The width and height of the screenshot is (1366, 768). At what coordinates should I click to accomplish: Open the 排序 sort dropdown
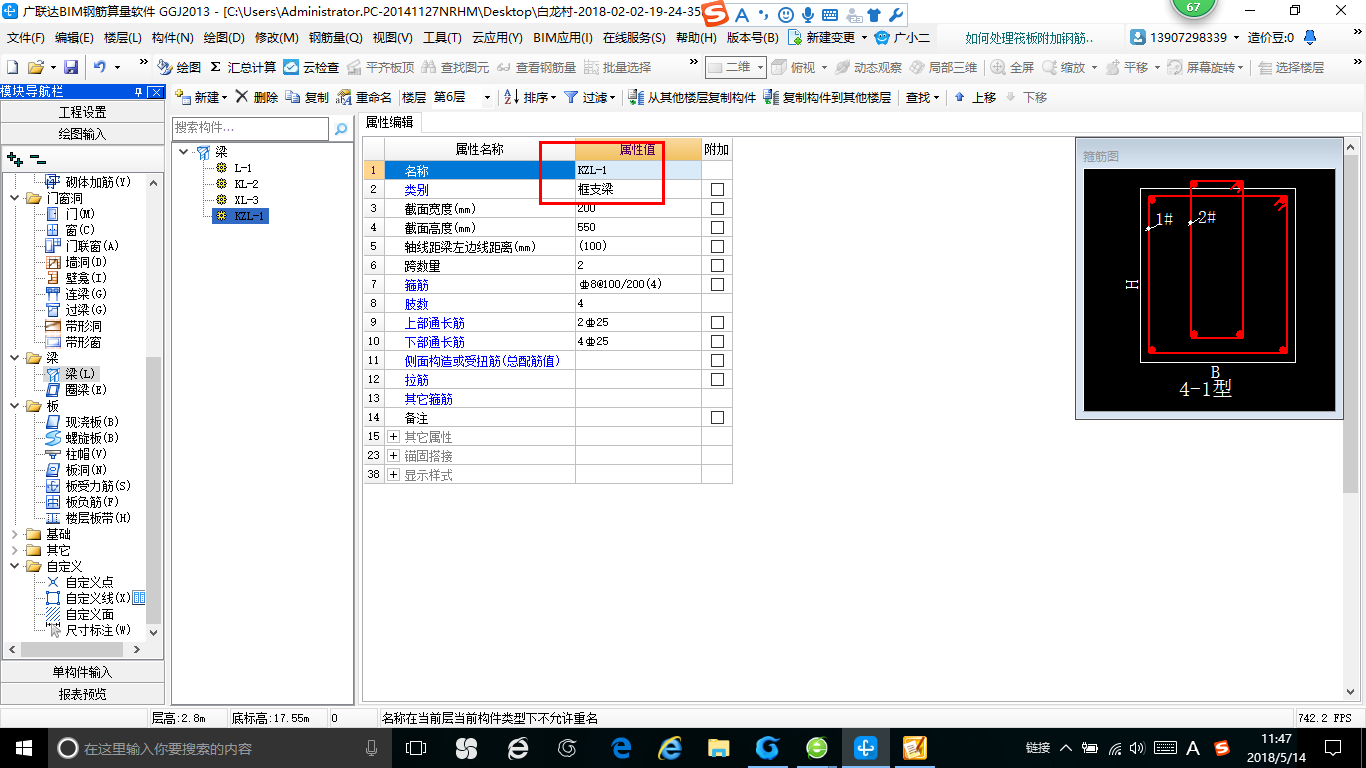coord(530,97)
